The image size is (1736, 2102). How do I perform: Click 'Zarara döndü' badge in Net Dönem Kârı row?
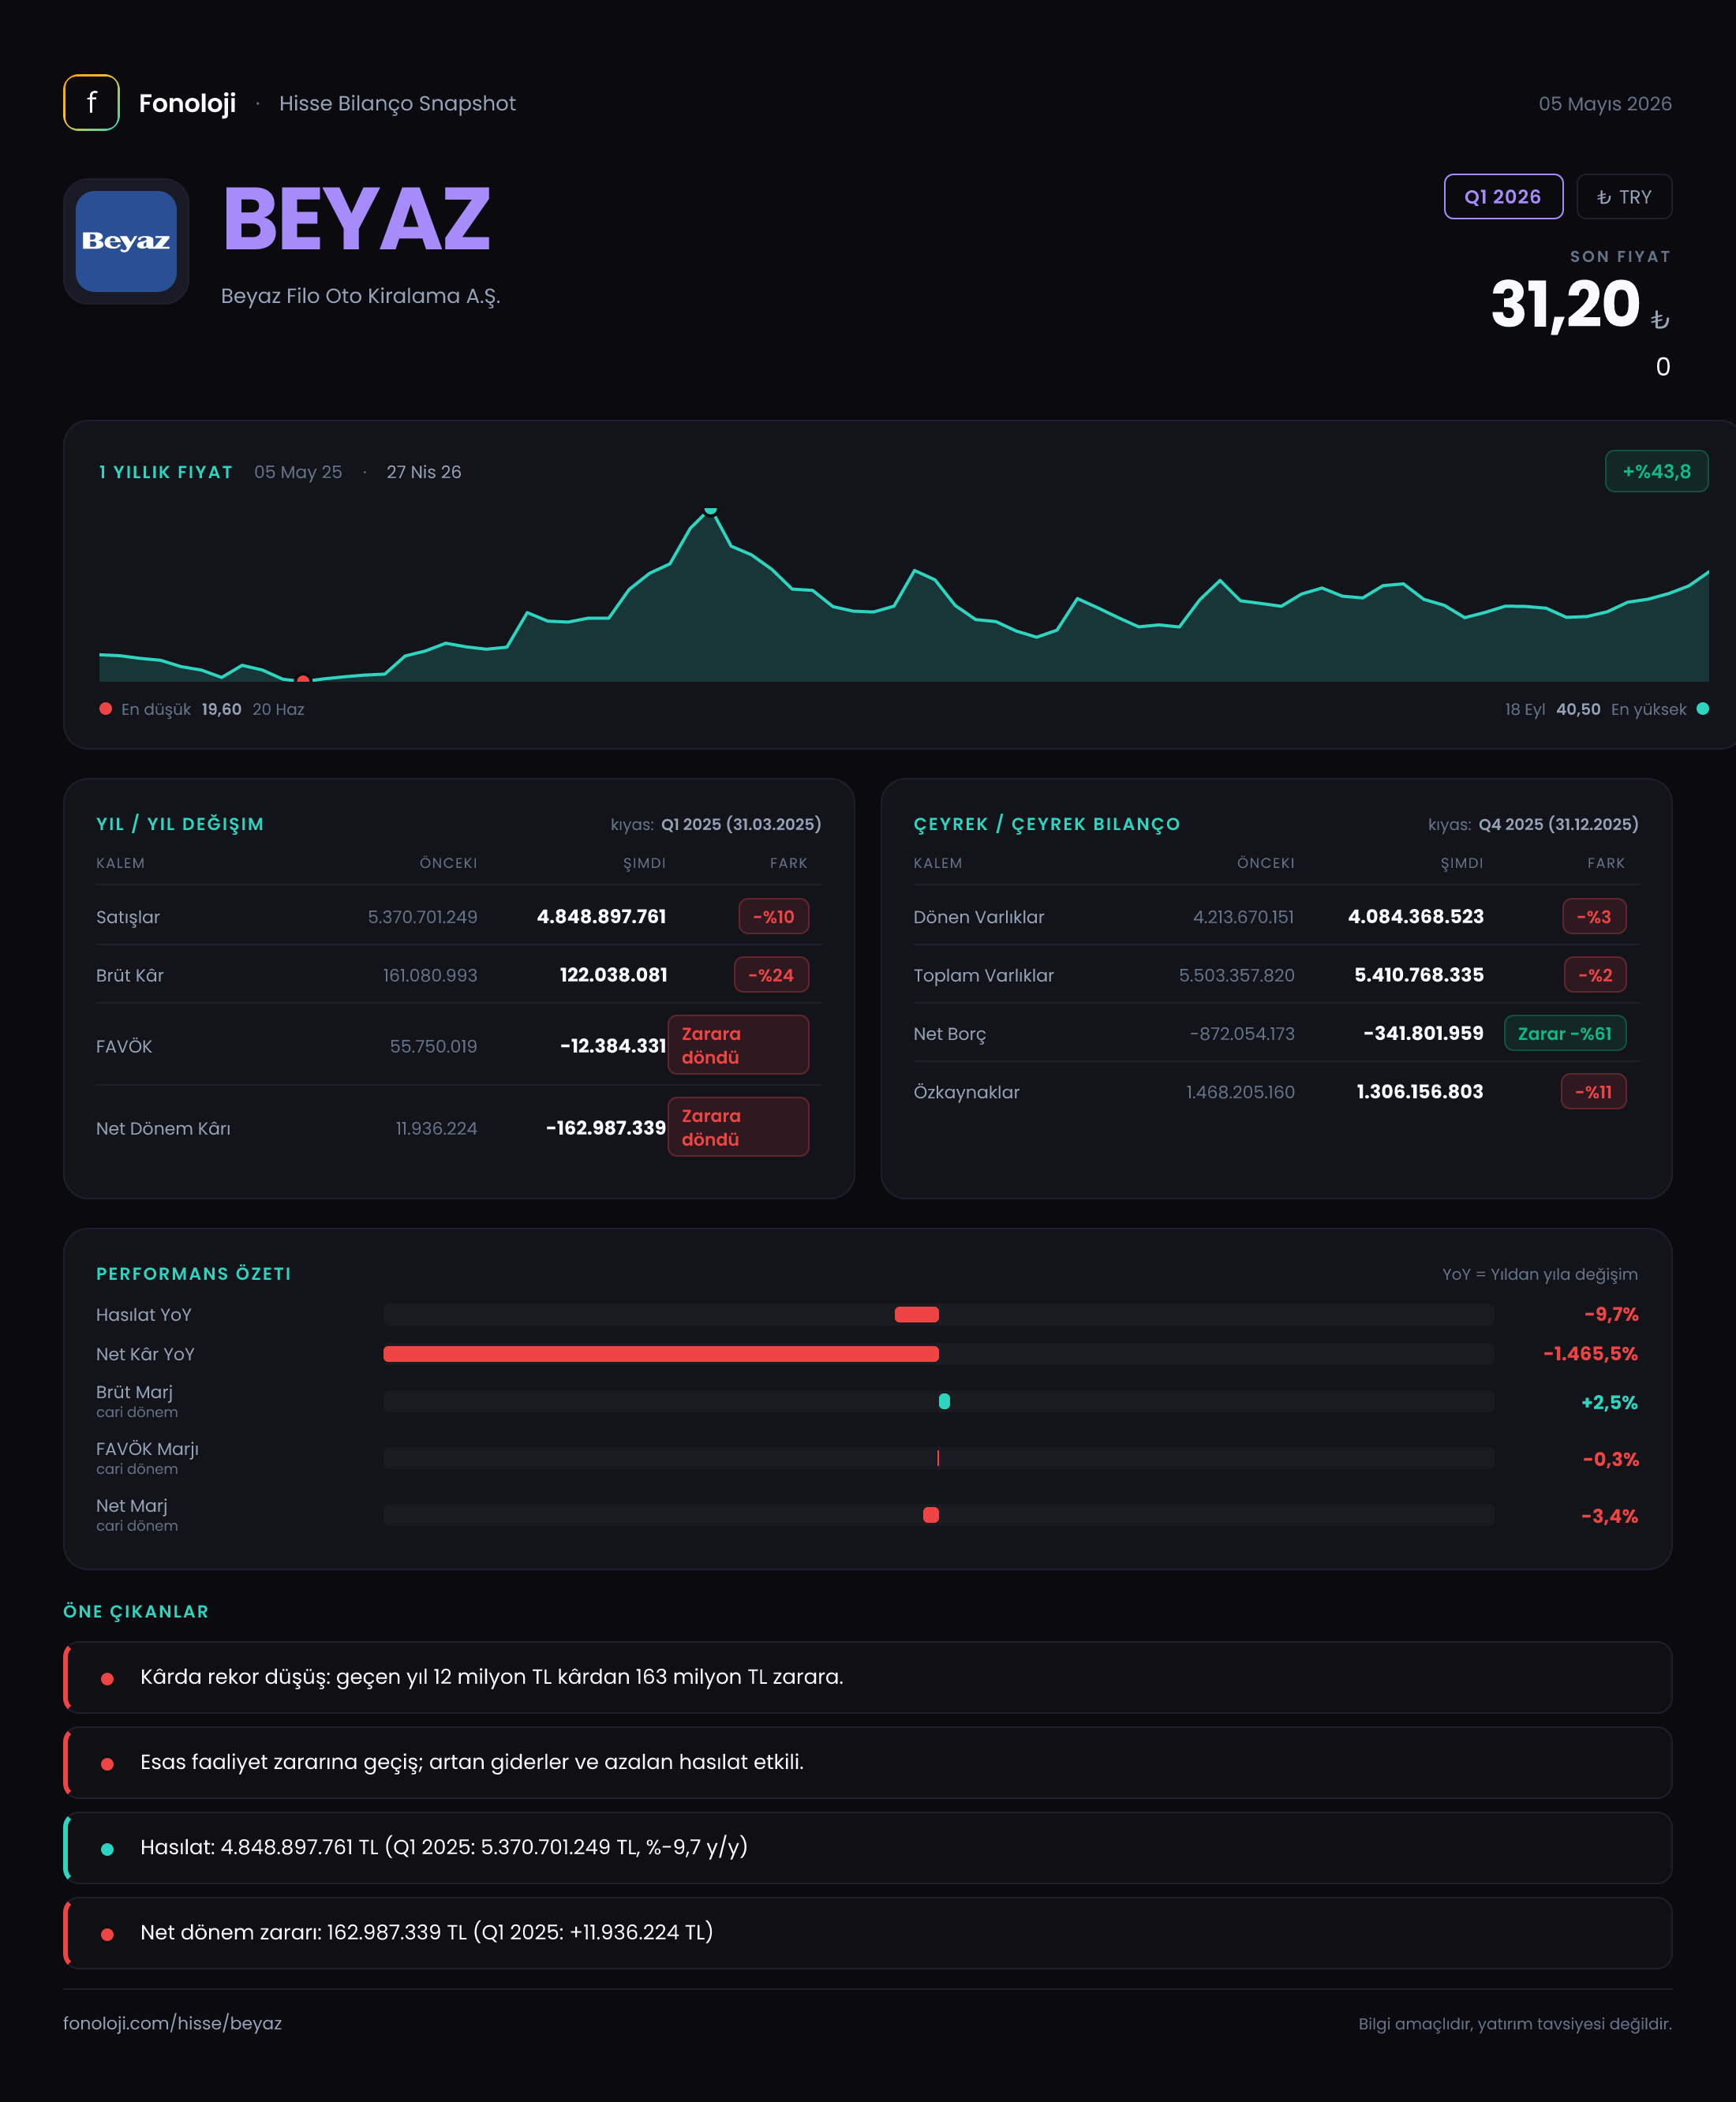(738, 1127)
